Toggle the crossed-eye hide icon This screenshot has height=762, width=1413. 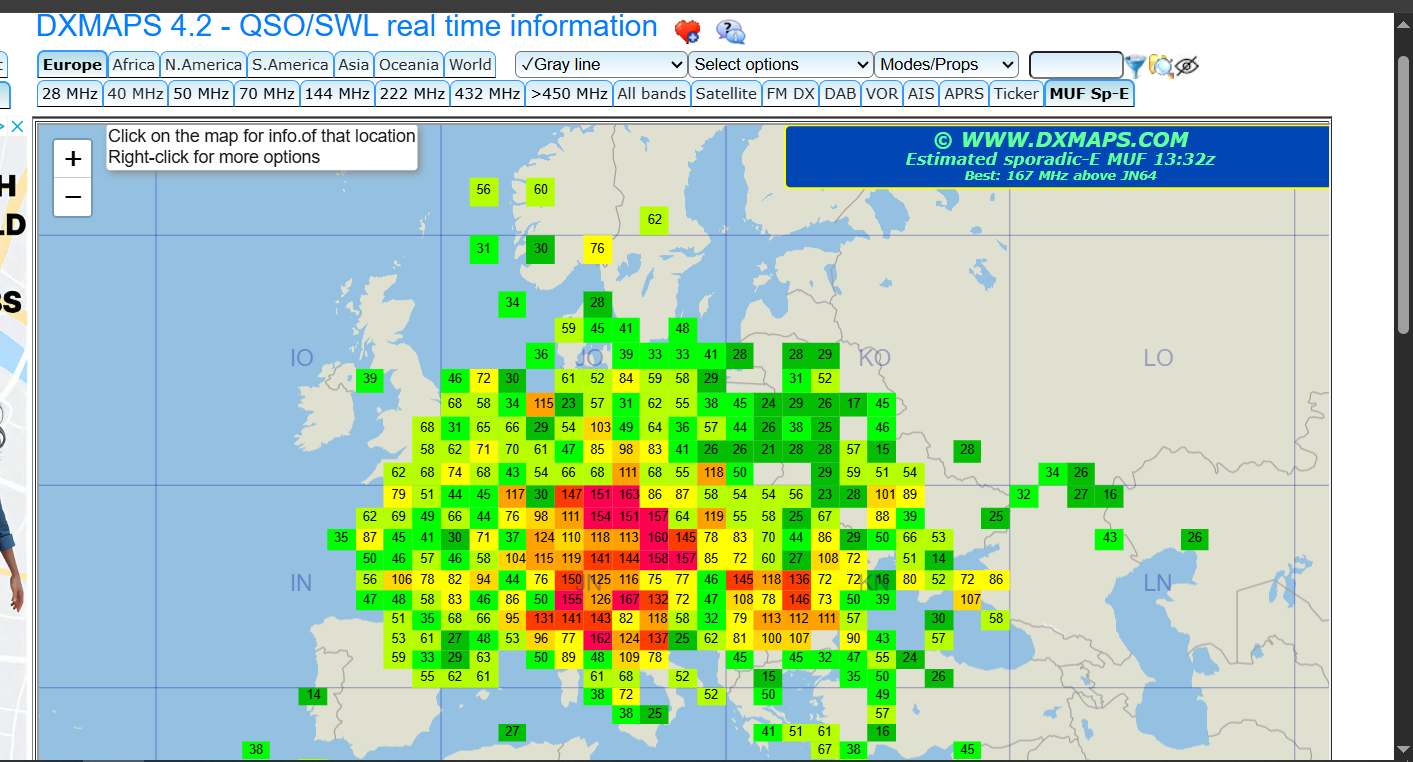[1187, 66]
